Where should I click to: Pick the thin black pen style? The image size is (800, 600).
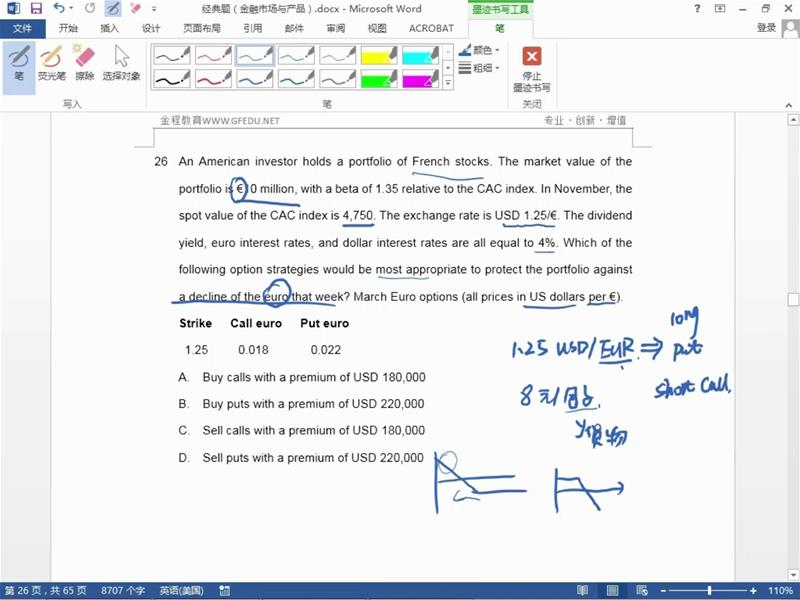point(172,55)
